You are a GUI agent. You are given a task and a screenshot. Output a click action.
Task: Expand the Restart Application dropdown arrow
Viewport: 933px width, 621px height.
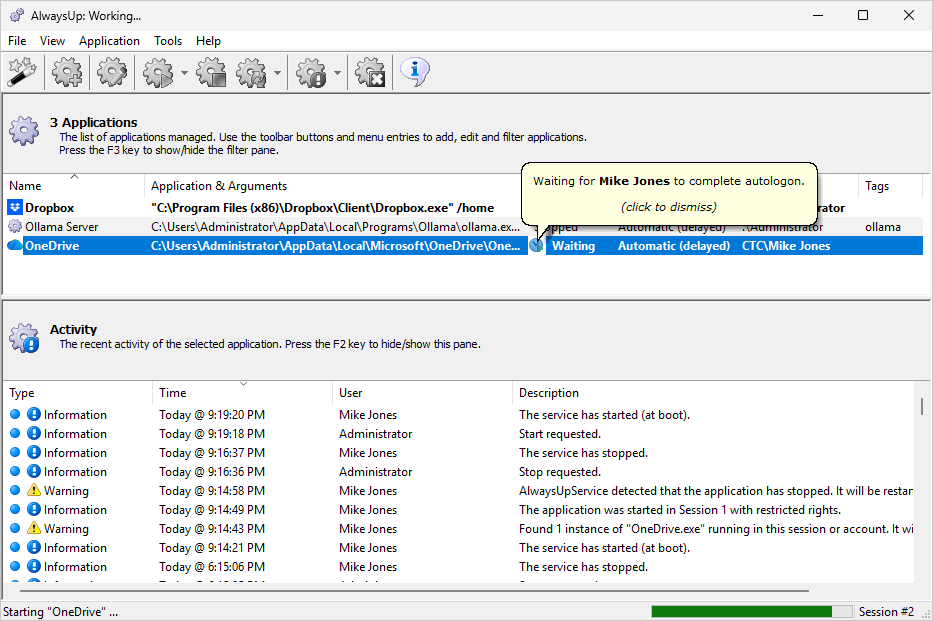pos(277,73)
